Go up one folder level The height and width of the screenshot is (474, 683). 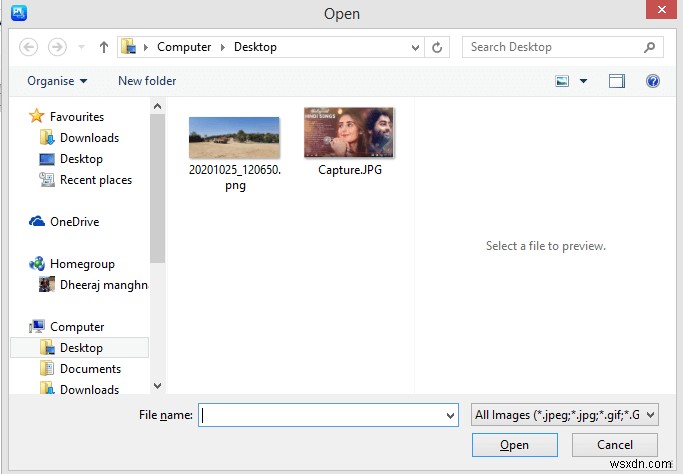(x=104, y=47)
